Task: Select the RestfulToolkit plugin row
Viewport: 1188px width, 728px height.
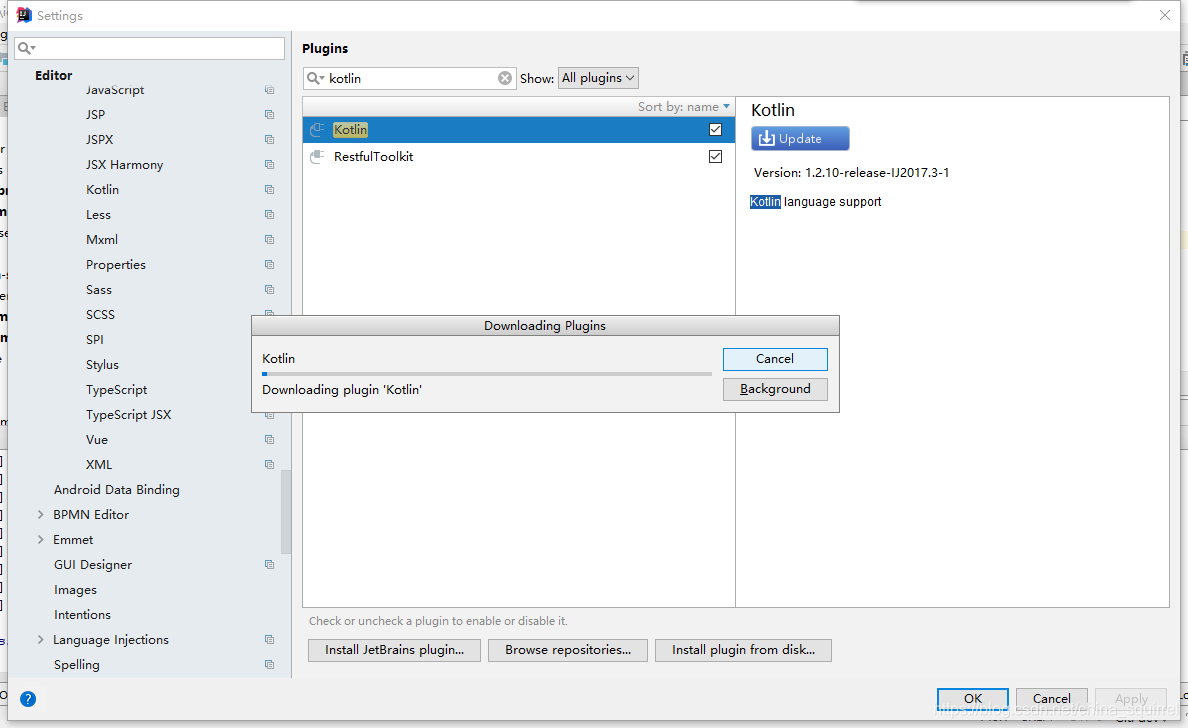Action: pos(519,157)
